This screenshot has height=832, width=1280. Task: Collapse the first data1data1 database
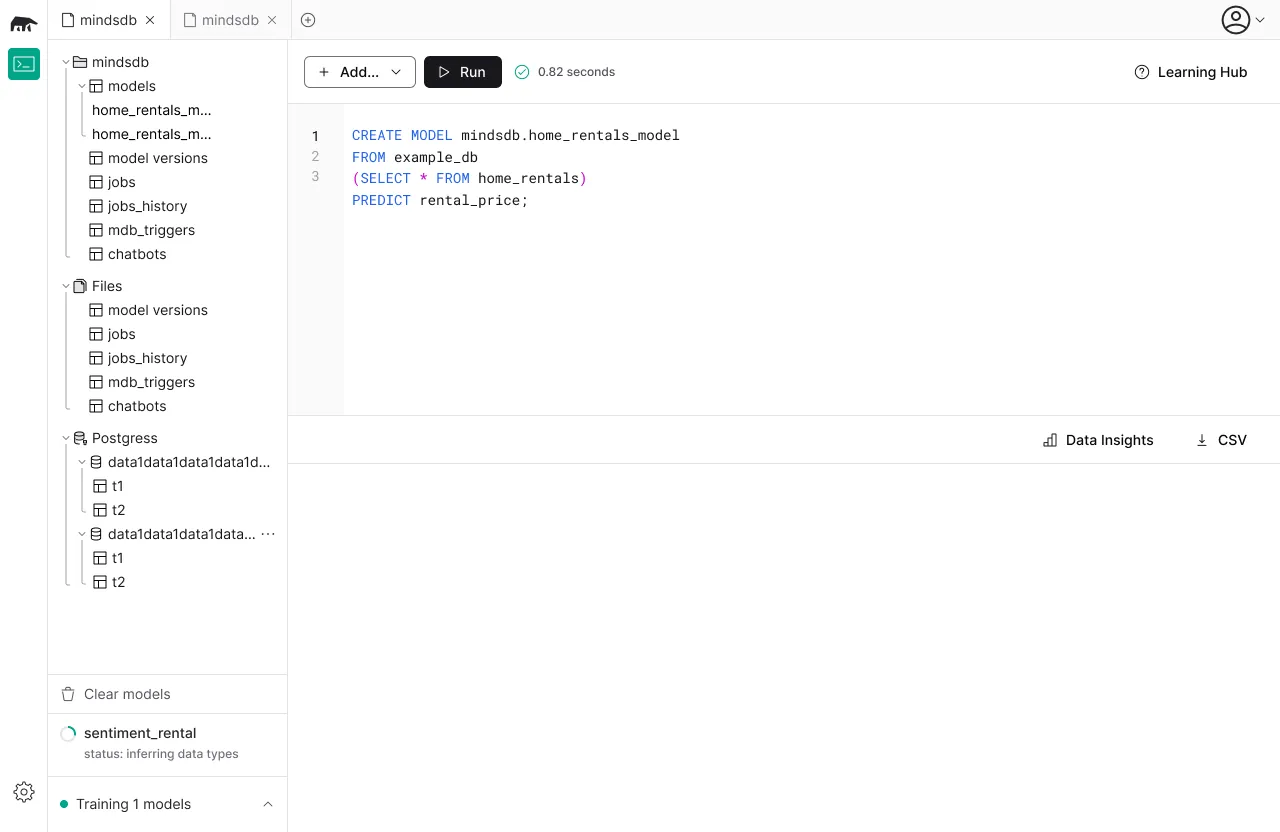(82, 462)
